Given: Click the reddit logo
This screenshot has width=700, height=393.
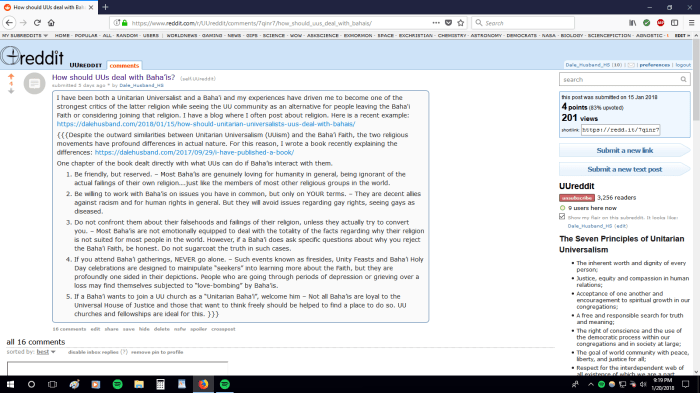Looking at the screenshot, I should click(x=32, y=57).
